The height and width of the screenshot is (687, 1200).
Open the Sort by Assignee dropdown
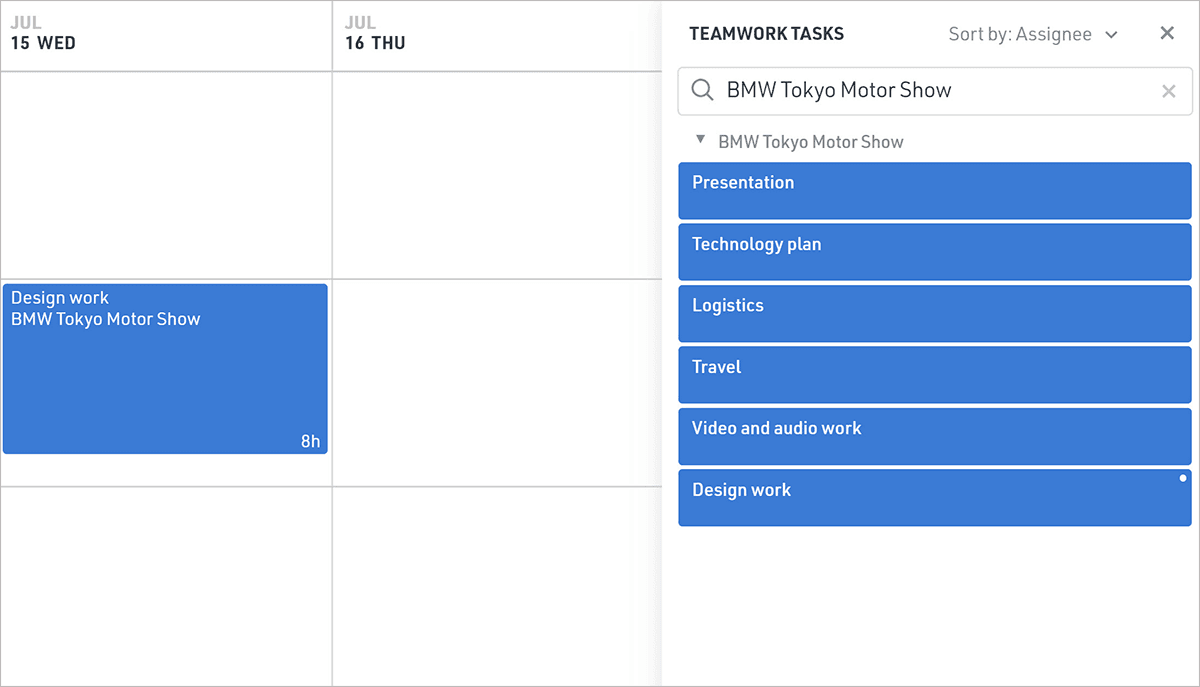pyautogui.click(x=1033, y=35)
